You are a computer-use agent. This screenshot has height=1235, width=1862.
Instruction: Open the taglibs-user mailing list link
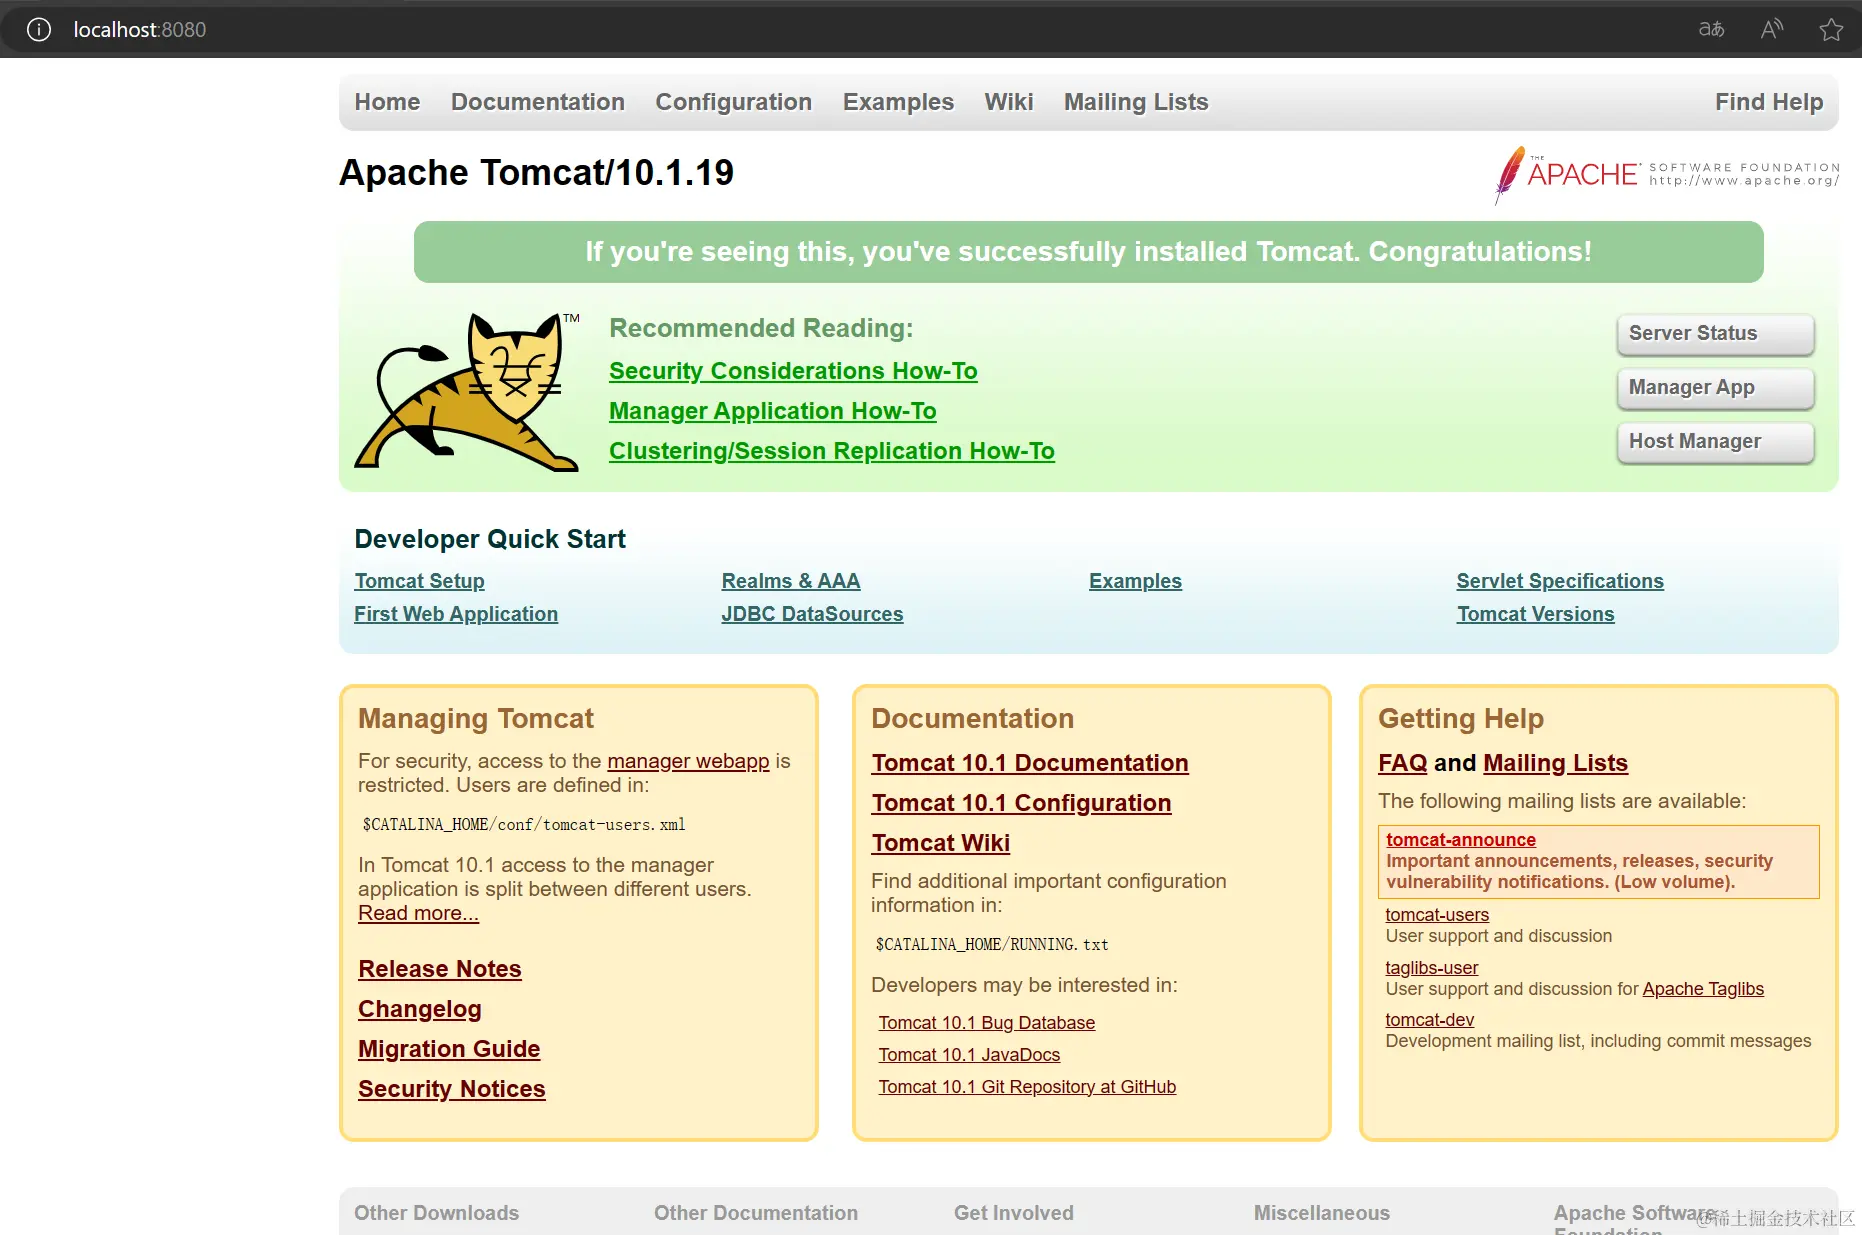[1431, 968]
